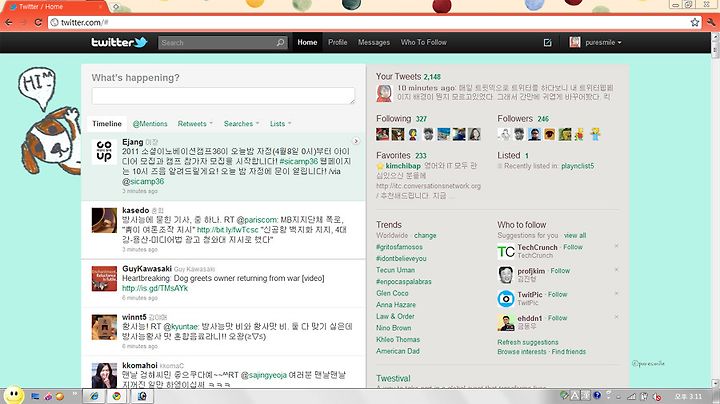
Task: Click GuyKawasaki's profile picture
Action: [x=104, y=279]
